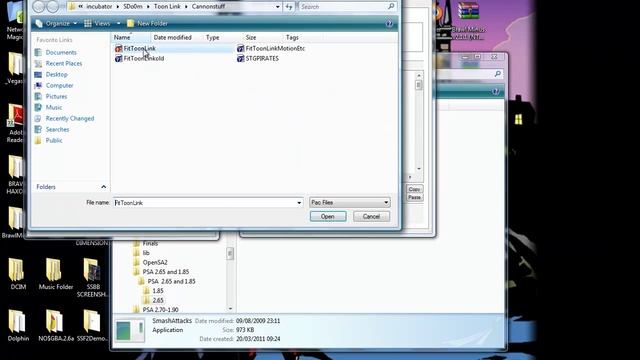Viewport: 640px width, 360px height.
Task: Sort files by Date modified column
Action: coord(172,38)
